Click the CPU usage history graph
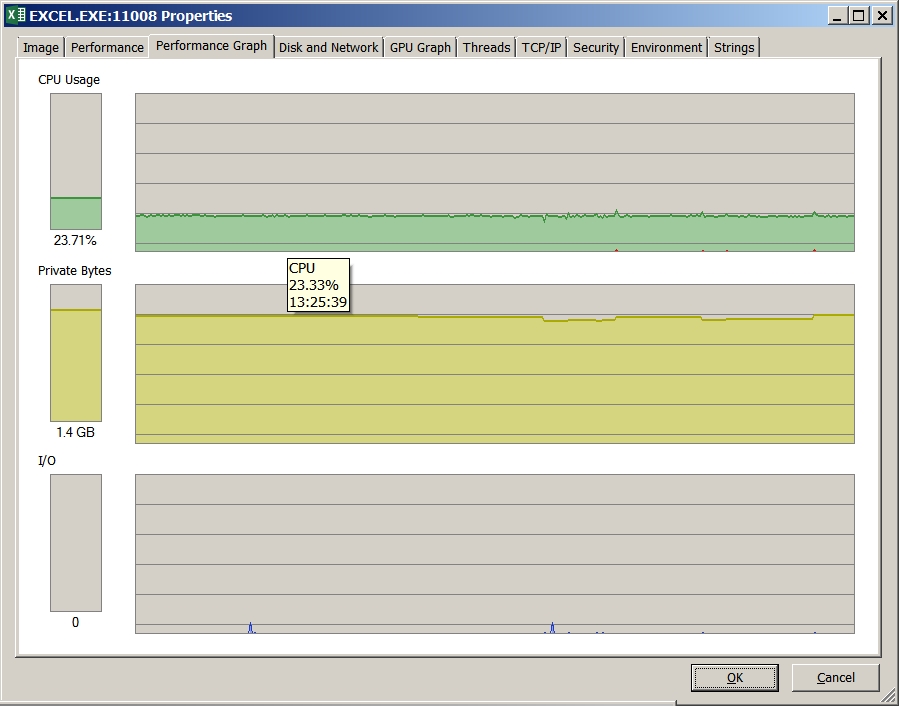The image size is (899, 706). [x=495, y=172]
